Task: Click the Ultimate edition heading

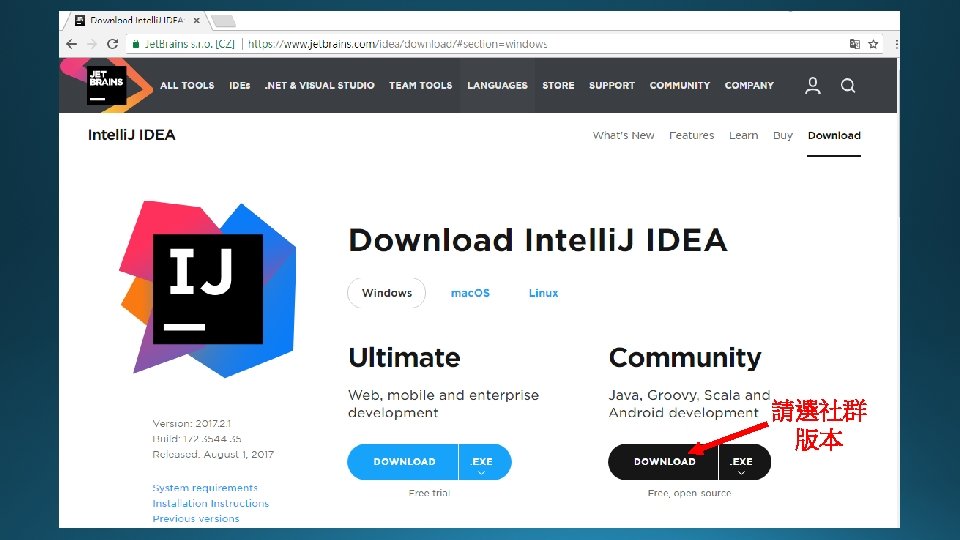Action: coord(404,358)
